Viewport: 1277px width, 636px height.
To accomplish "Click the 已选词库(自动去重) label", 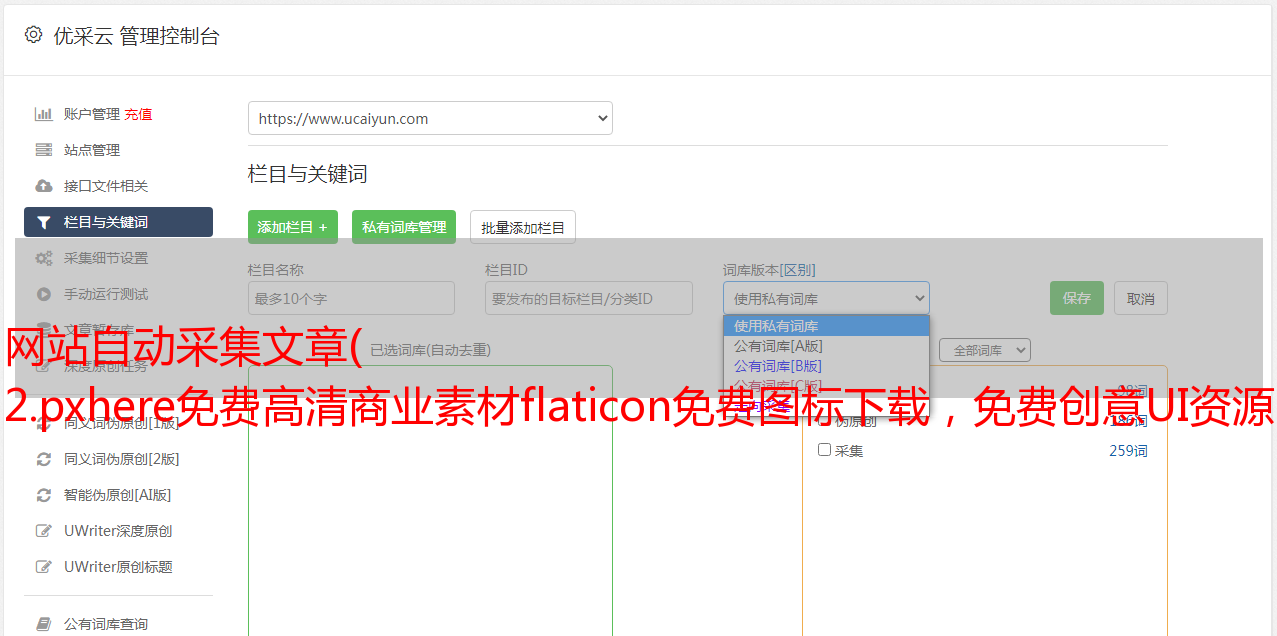I will pos(430,350).
